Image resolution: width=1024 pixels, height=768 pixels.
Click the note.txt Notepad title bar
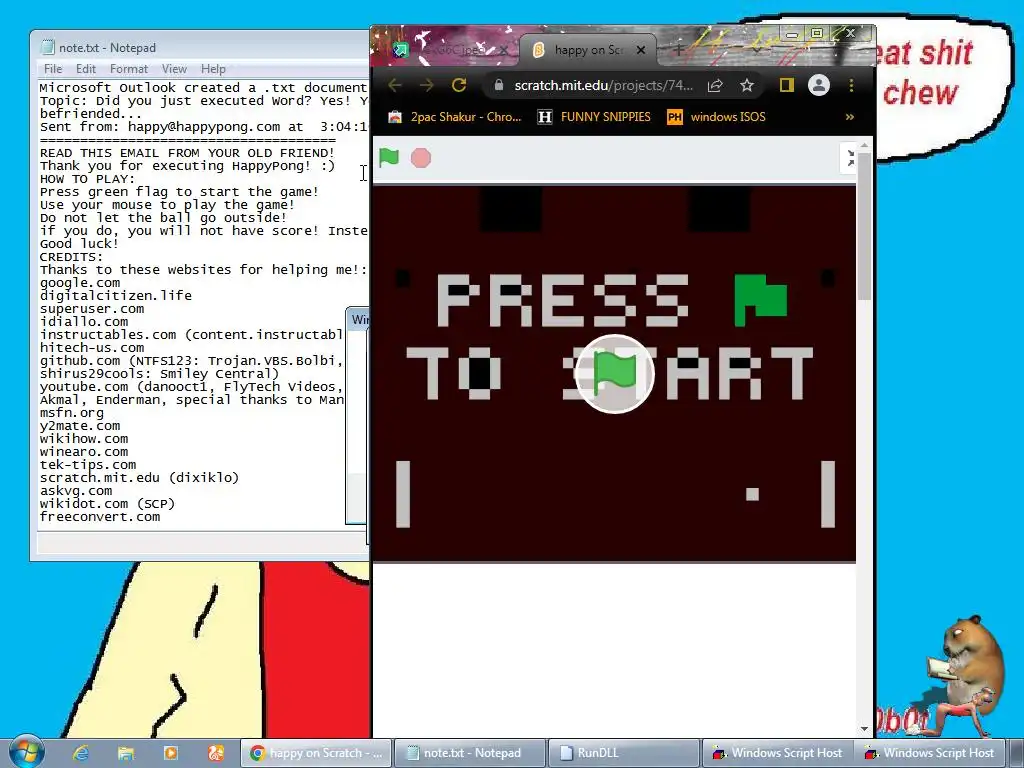199,47
